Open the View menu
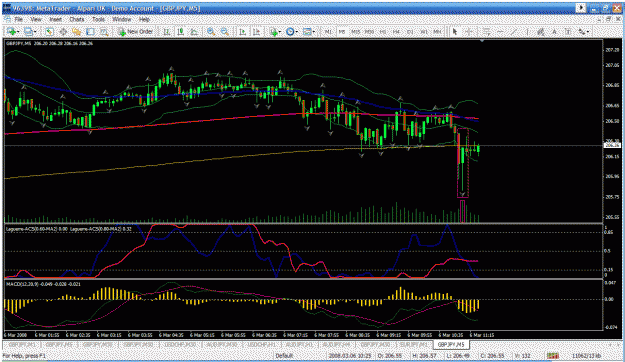 [36, 19]
